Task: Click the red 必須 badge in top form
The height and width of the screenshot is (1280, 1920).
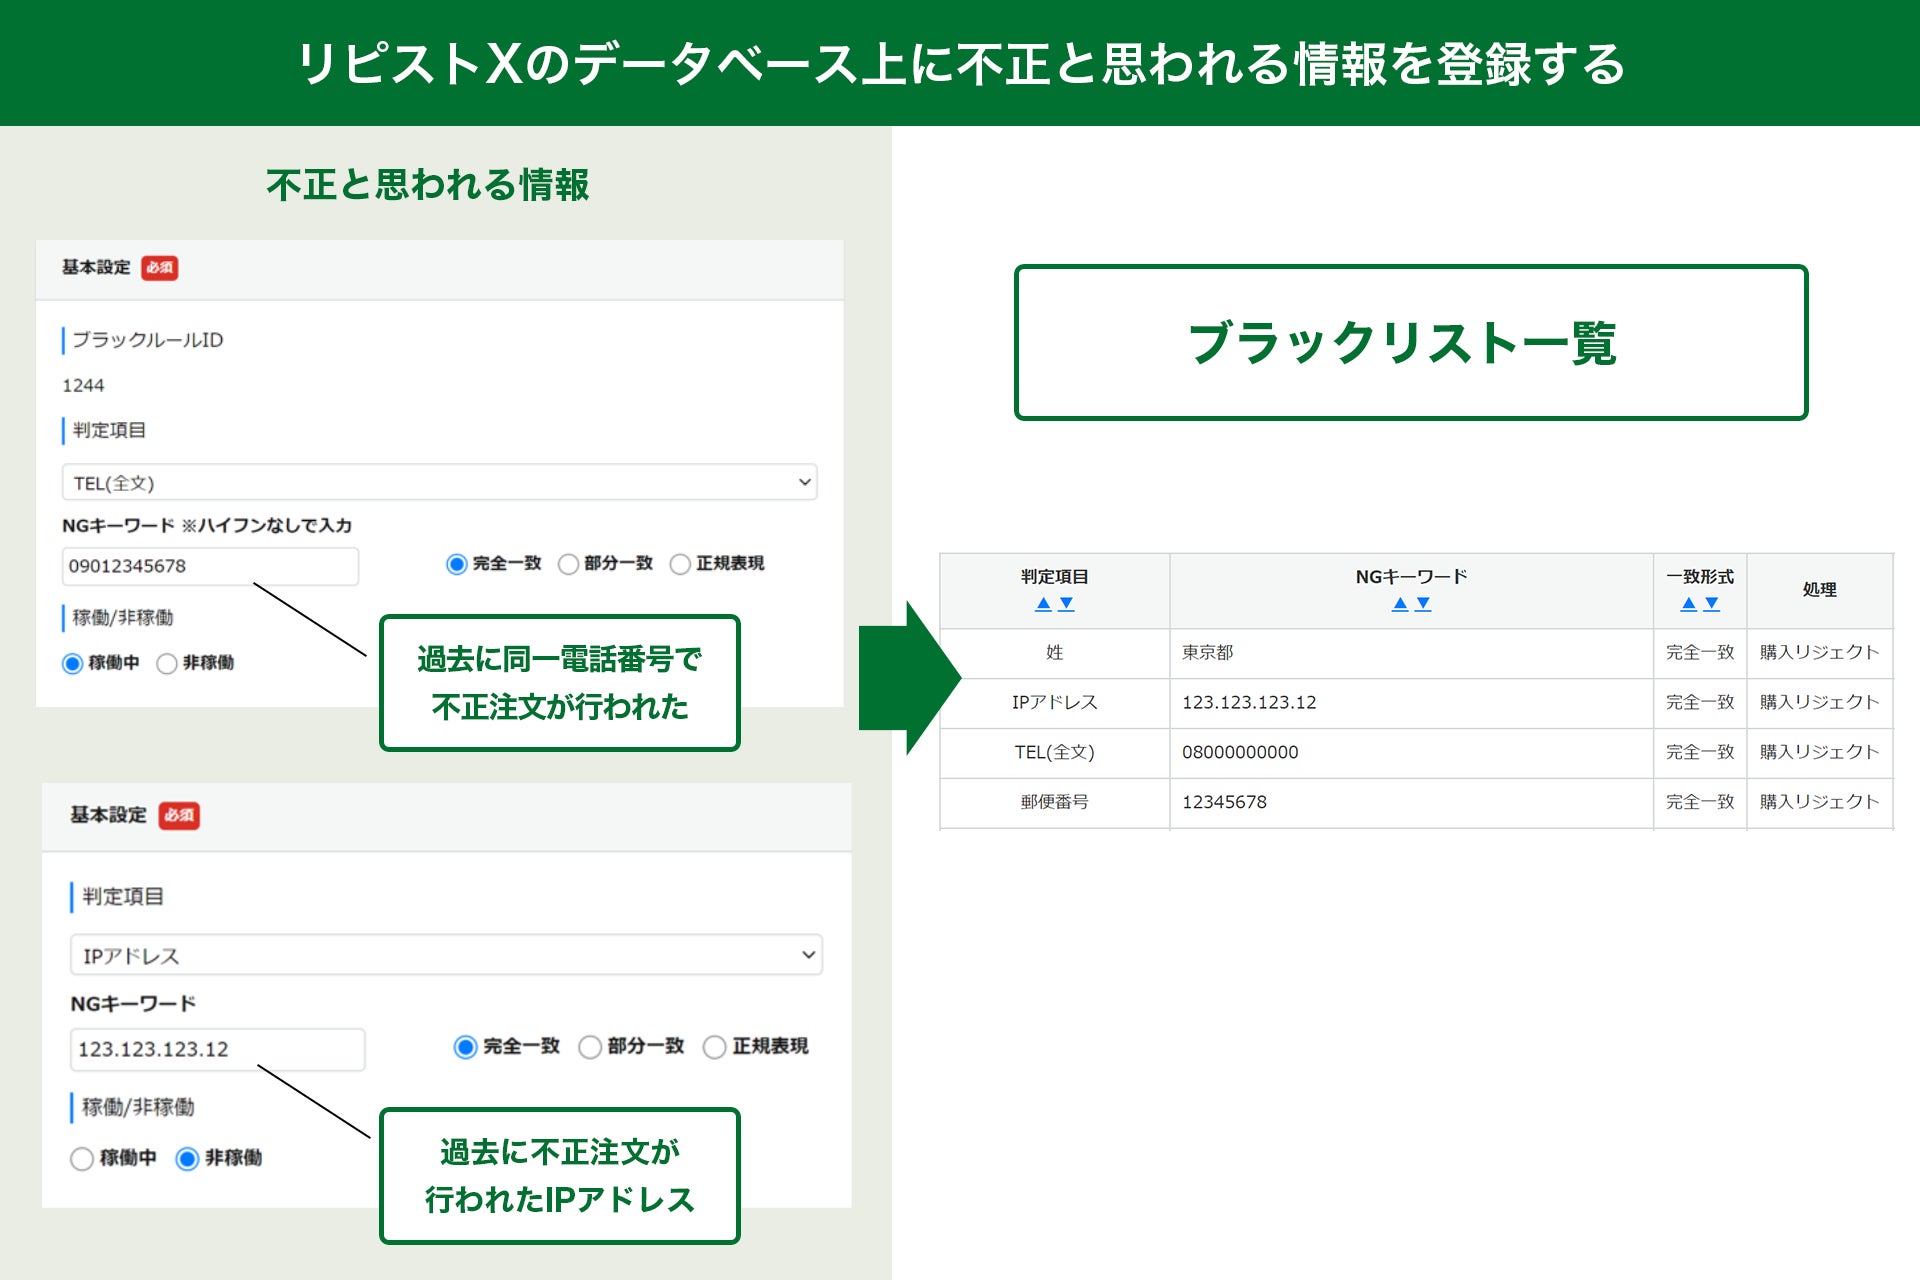Action: [x=159, y=268]
